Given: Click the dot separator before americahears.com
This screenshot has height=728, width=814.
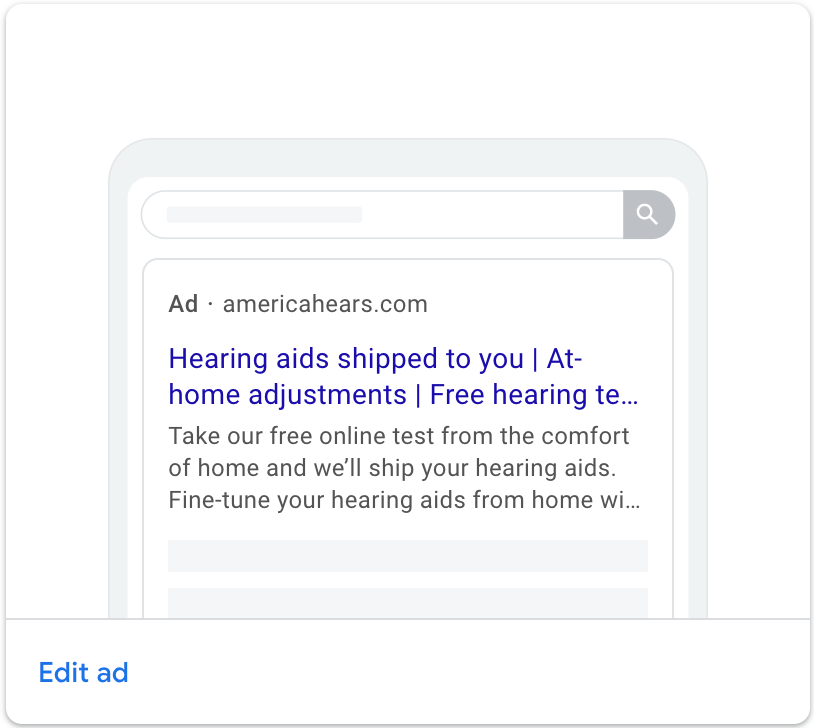Looking at the screenshot, I should pos(210,305).
